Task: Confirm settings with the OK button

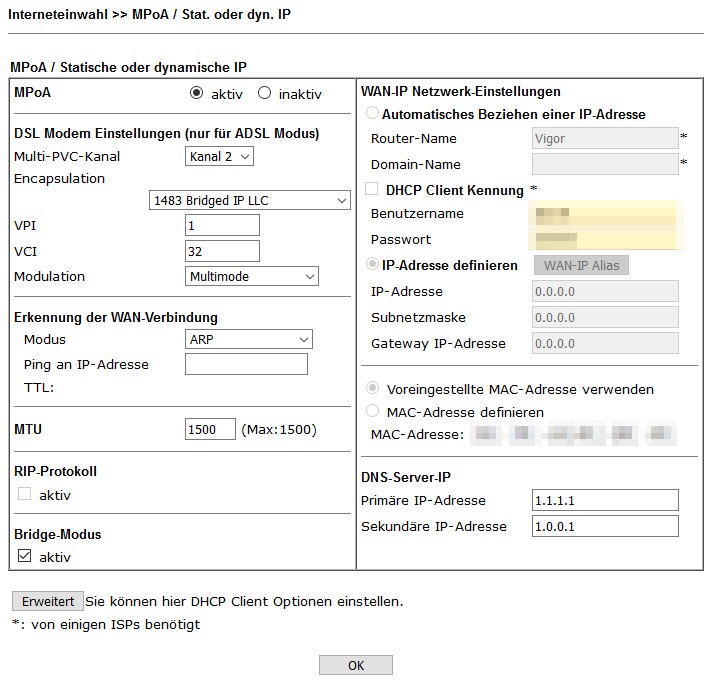Action: 356,666
